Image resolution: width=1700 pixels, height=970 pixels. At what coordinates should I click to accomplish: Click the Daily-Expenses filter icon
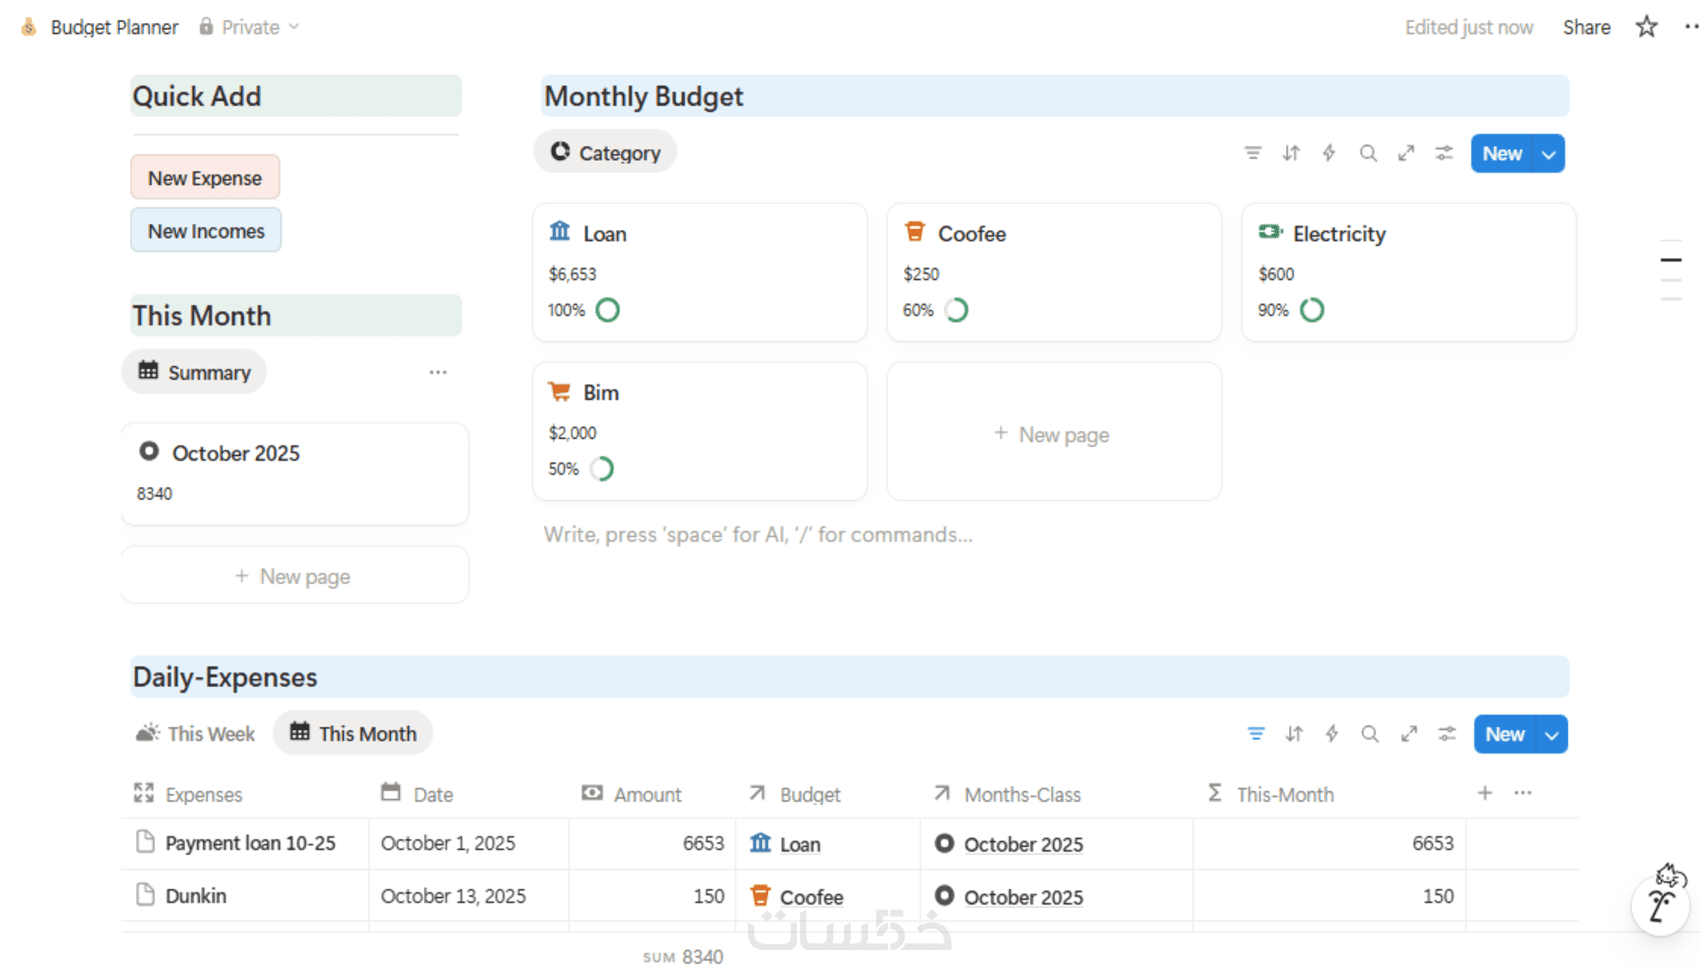coord(1256,734)
